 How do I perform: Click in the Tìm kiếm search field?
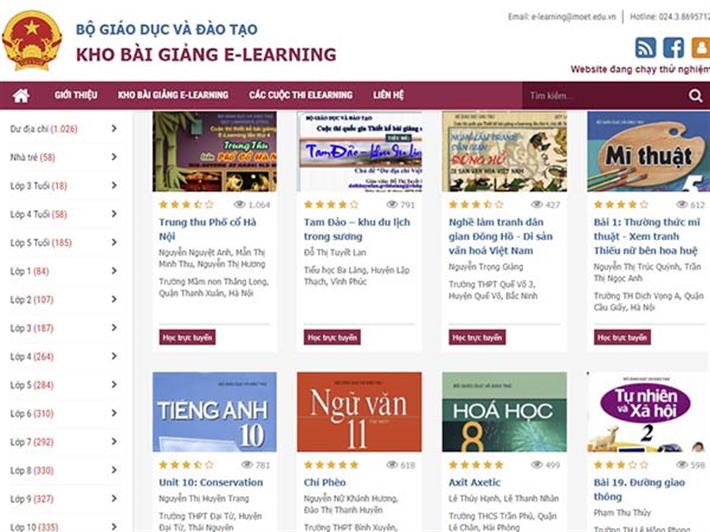tap(604, 96)
